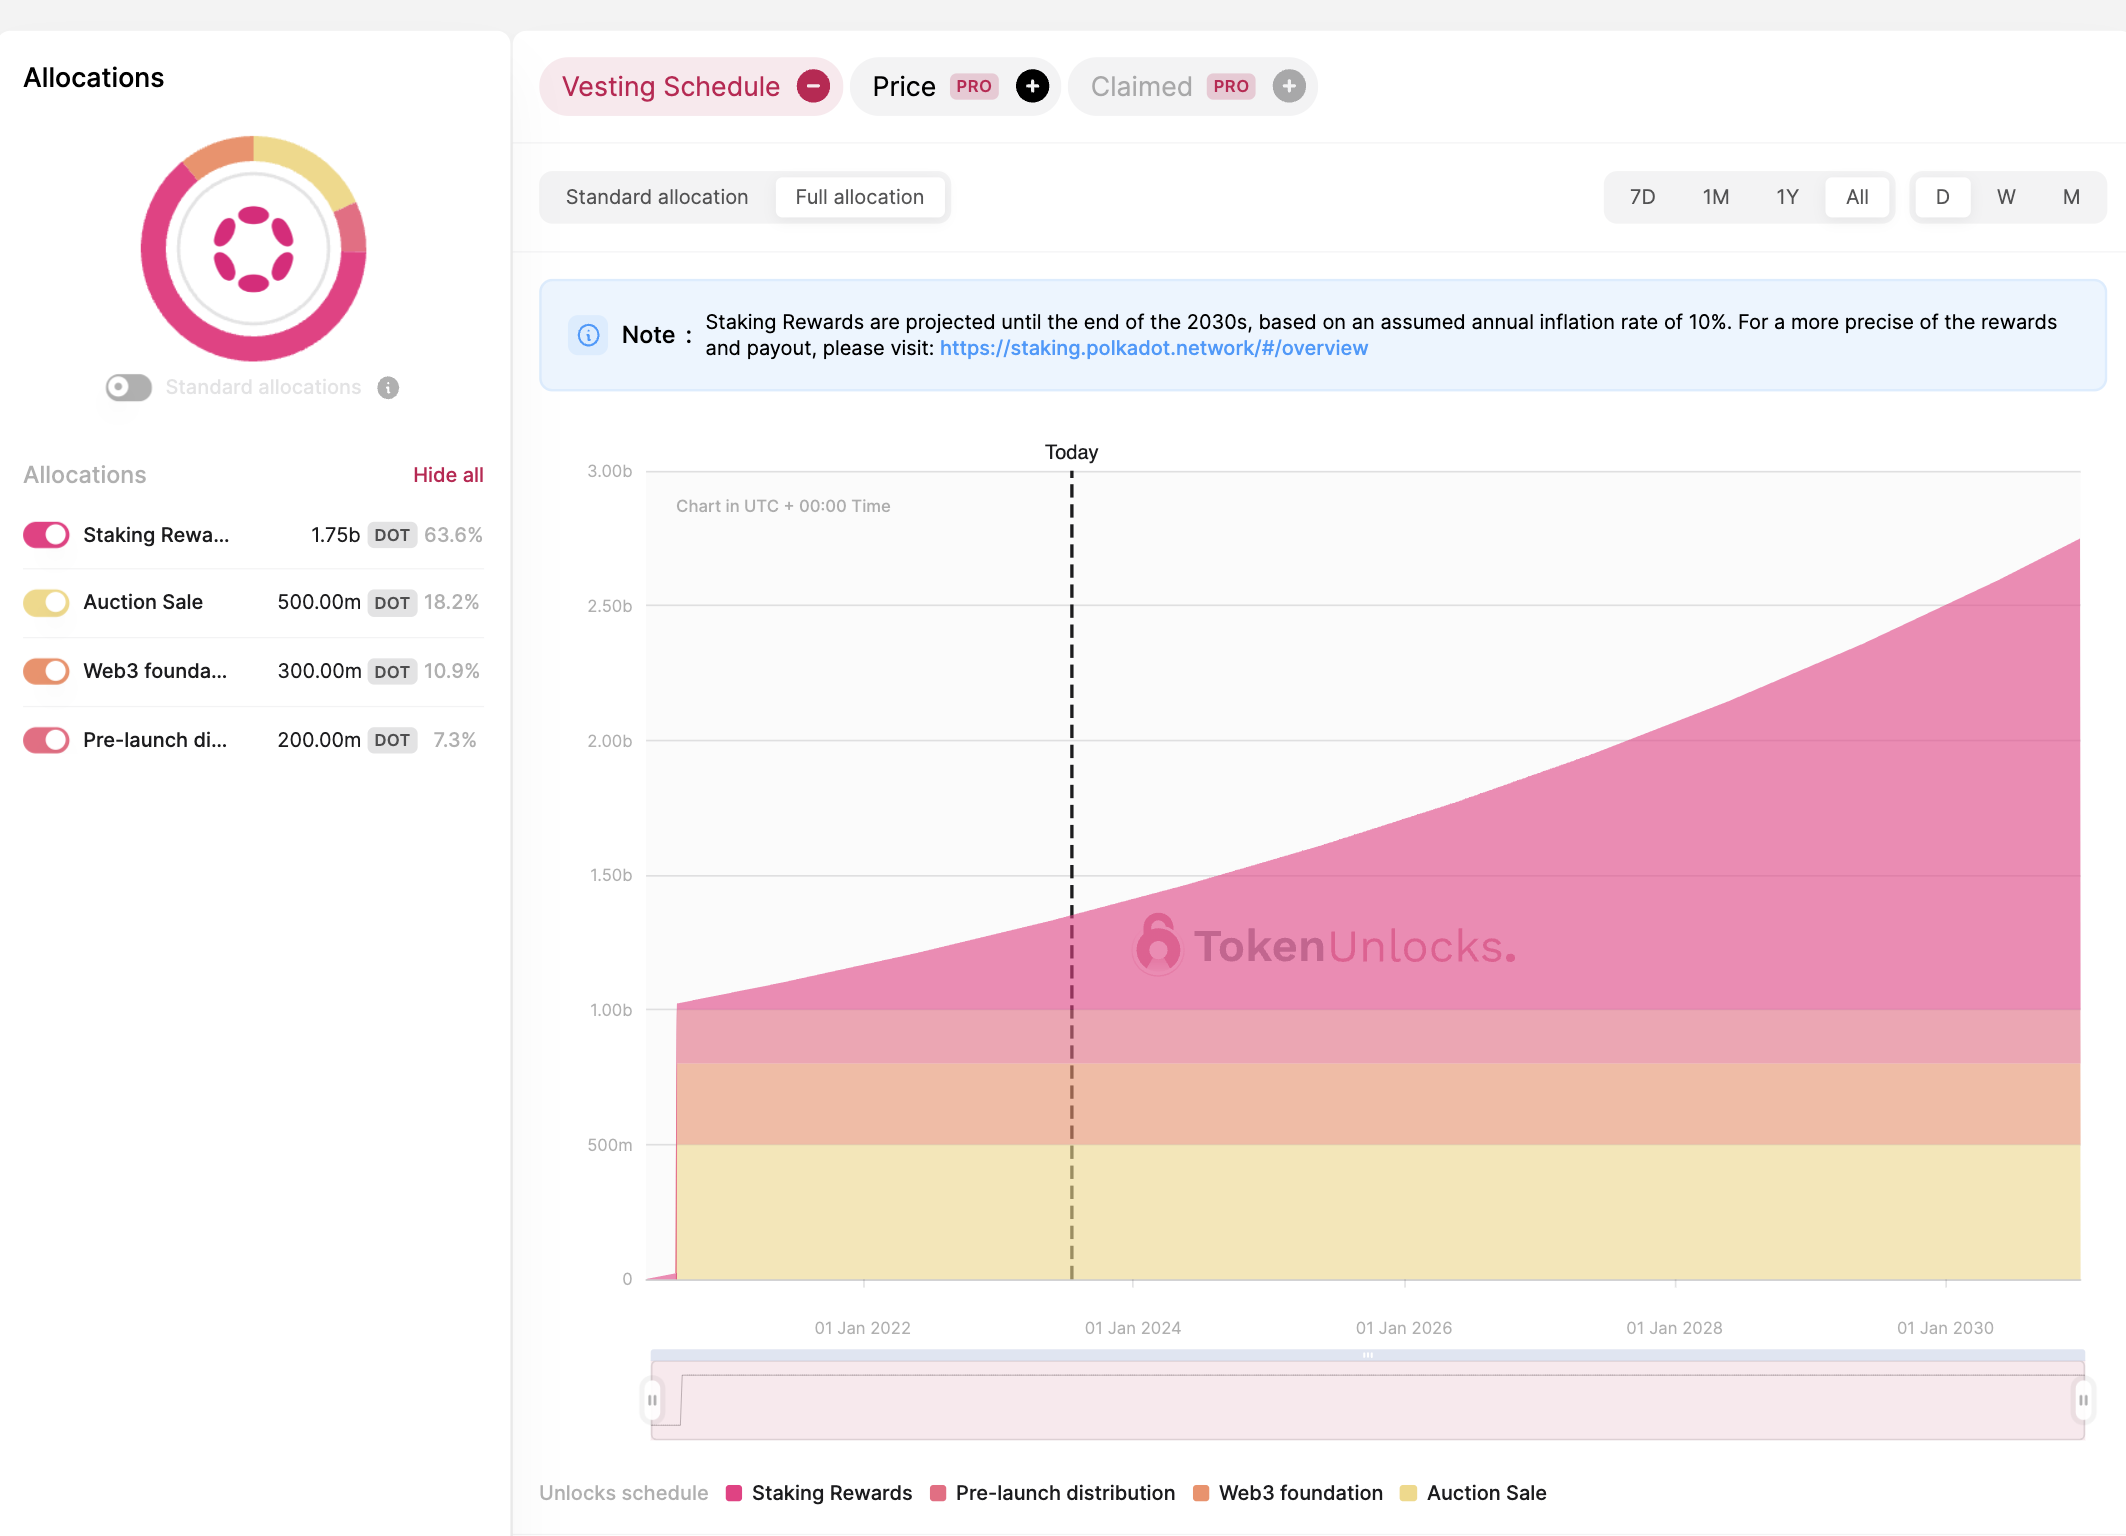2126x1536 pixels.
Task: Open the staking.polkadot.network overview link
Action: [x=1153, y=348]
